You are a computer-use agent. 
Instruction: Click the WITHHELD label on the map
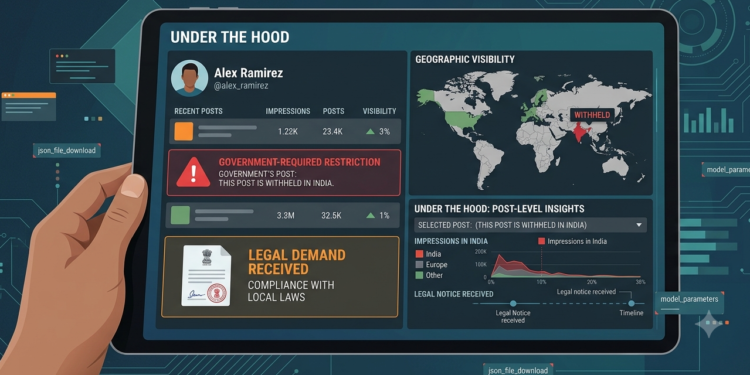[x=592, y=115]
